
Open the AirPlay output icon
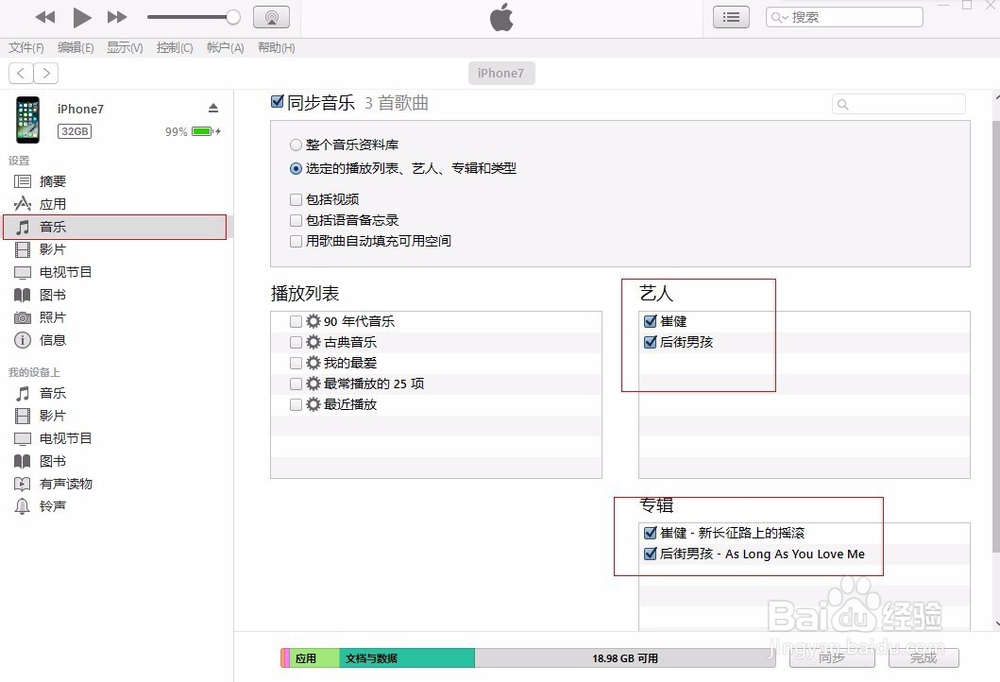(272, 17)
